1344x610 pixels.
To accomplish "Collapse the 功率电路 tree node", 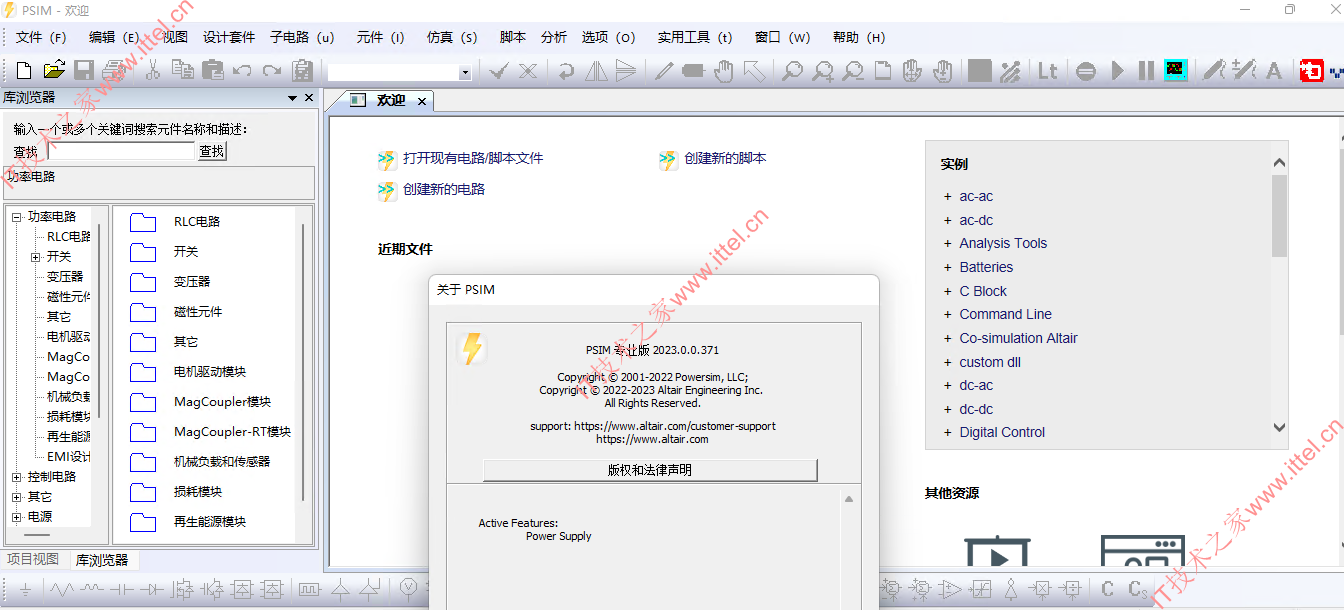I will (x=17, y=217).
